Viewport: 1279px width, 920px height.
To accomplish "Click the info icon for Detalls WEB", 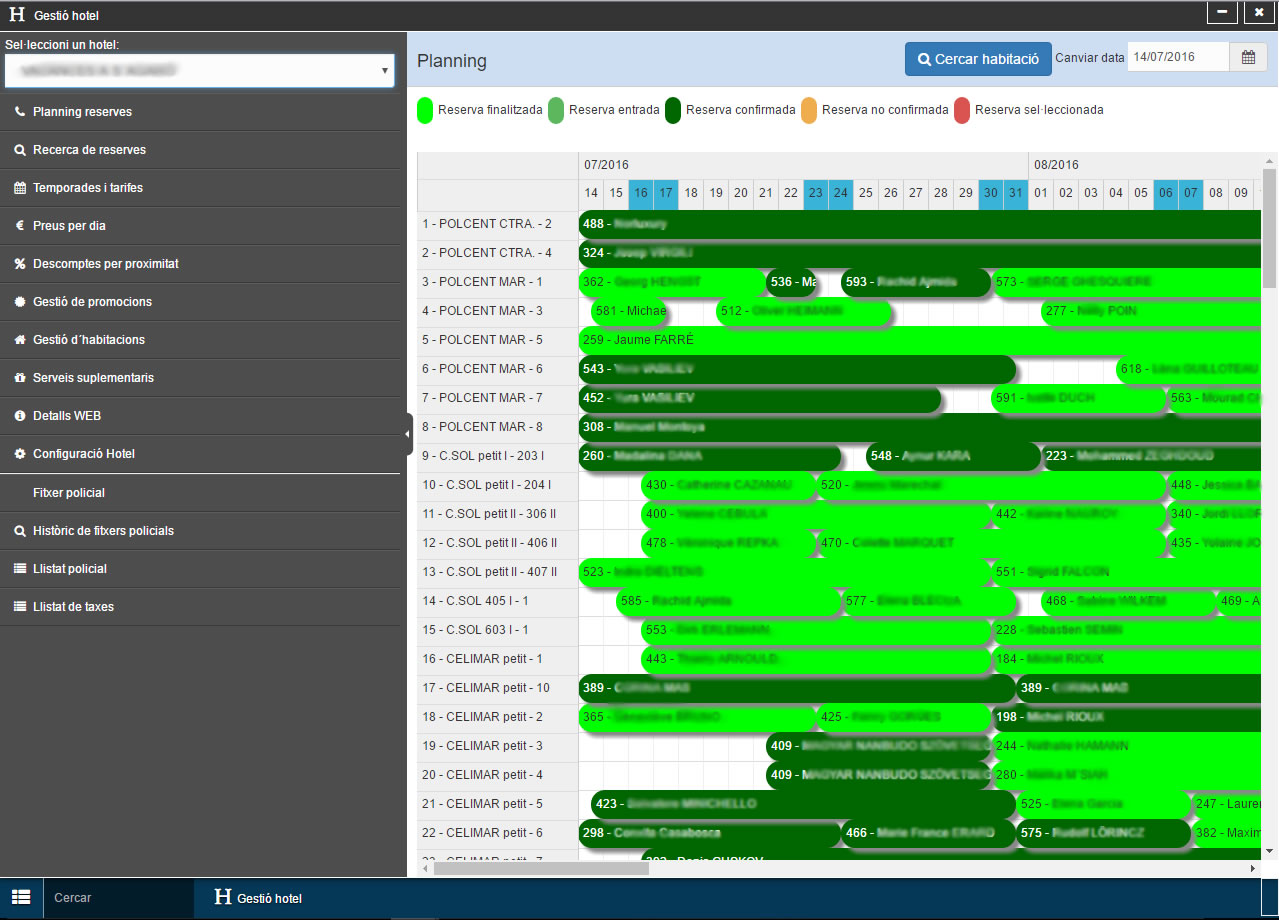I will (x=20, y=416).
